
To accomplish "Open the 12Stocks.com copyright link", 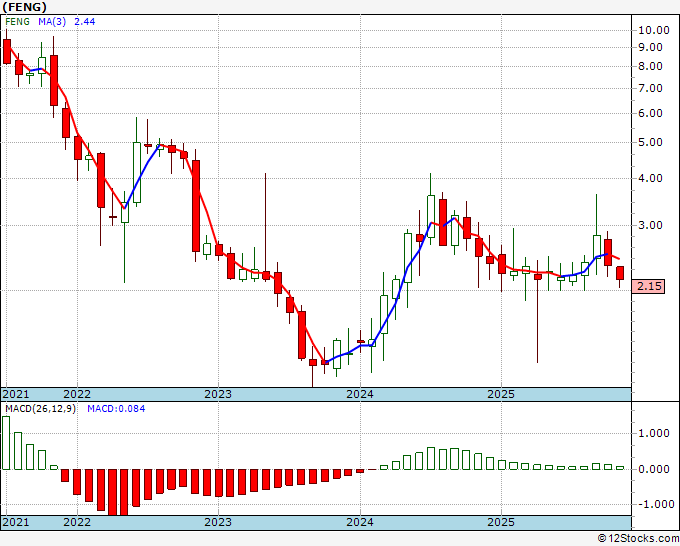I will click(638, 539).
